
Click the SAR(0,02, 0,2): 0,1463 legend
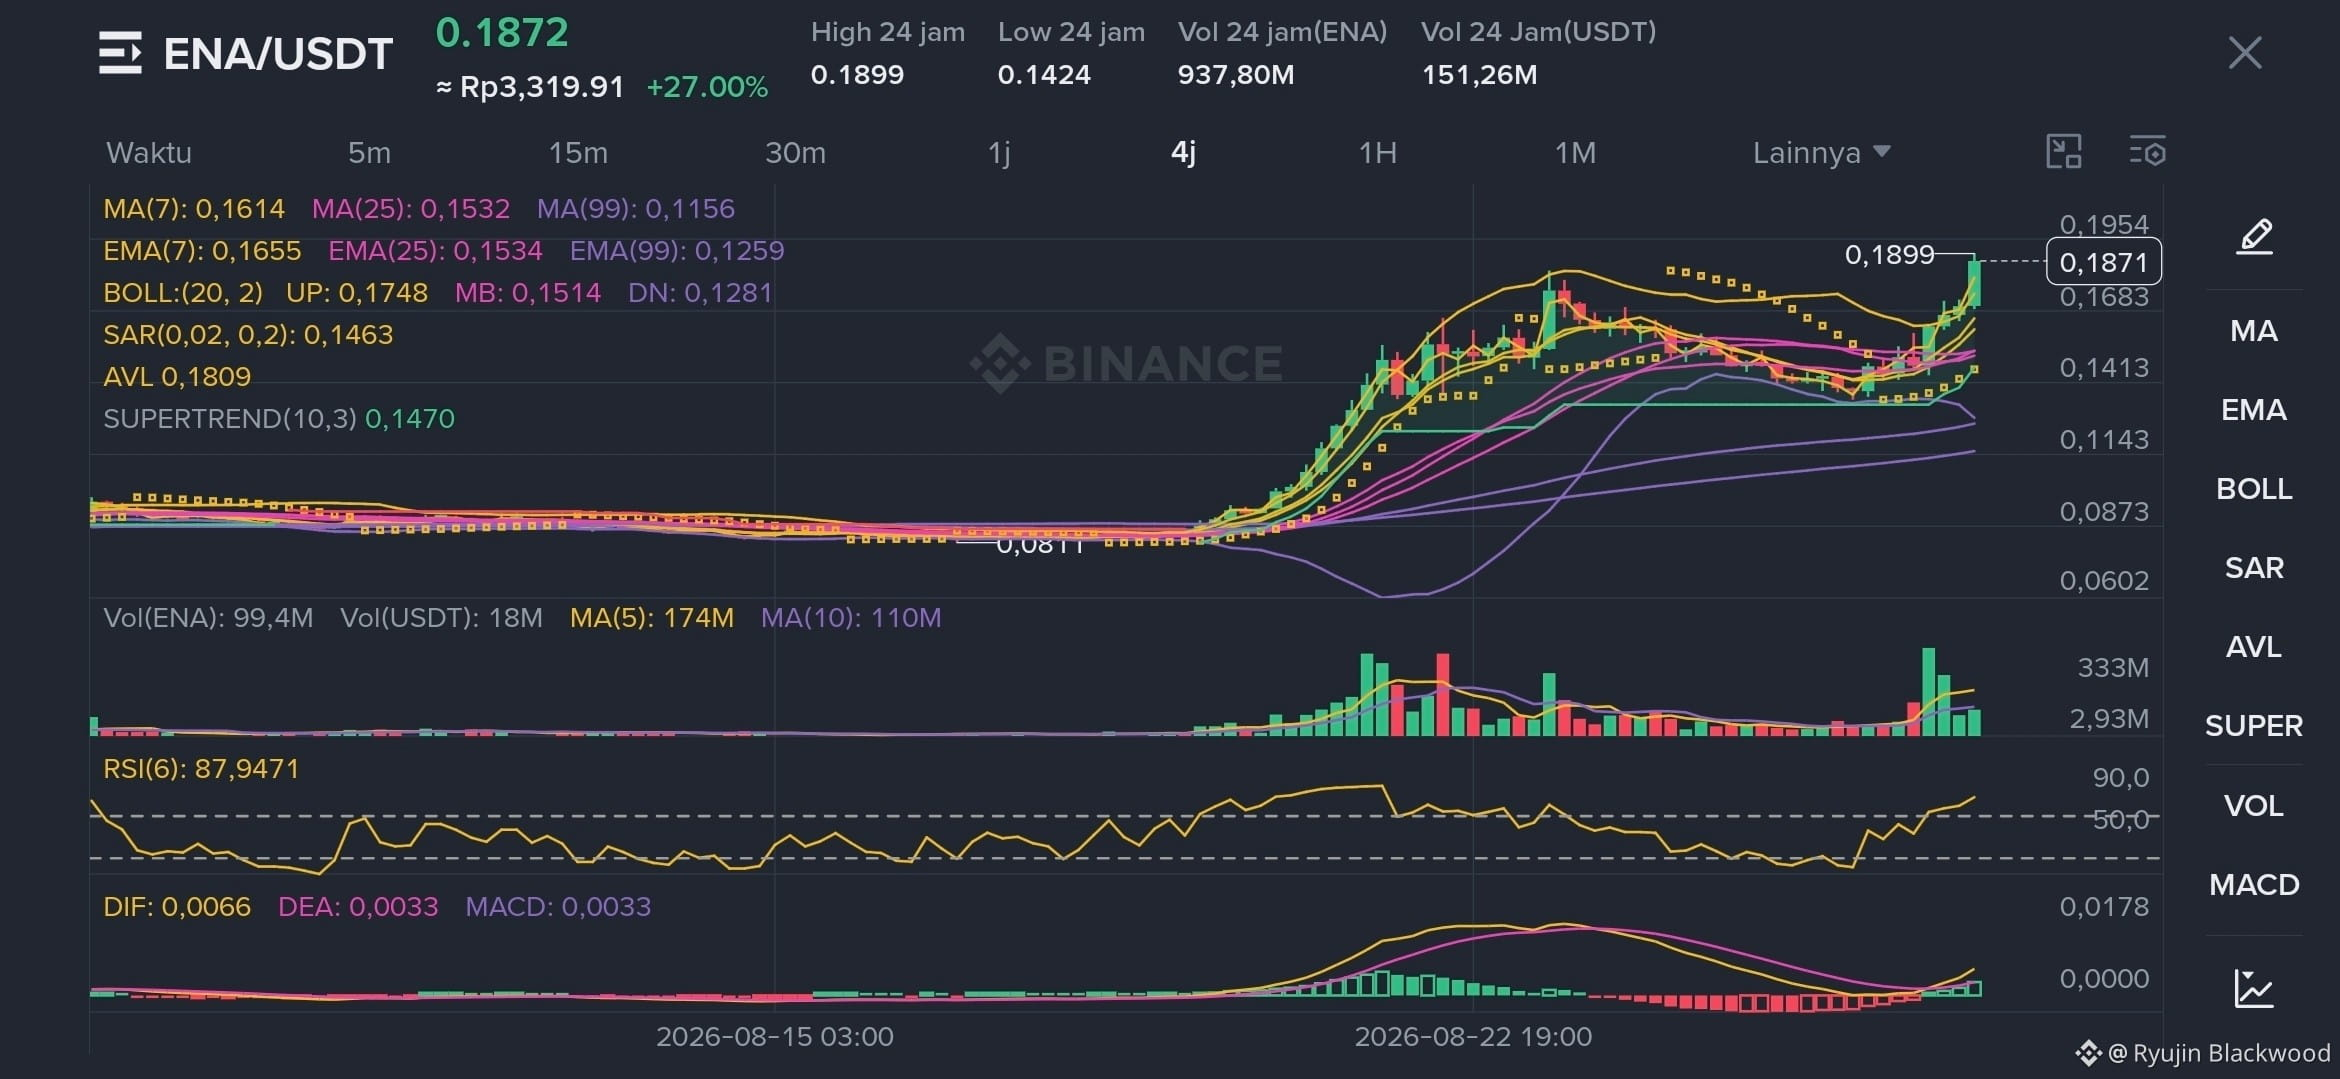coord(248,335)
